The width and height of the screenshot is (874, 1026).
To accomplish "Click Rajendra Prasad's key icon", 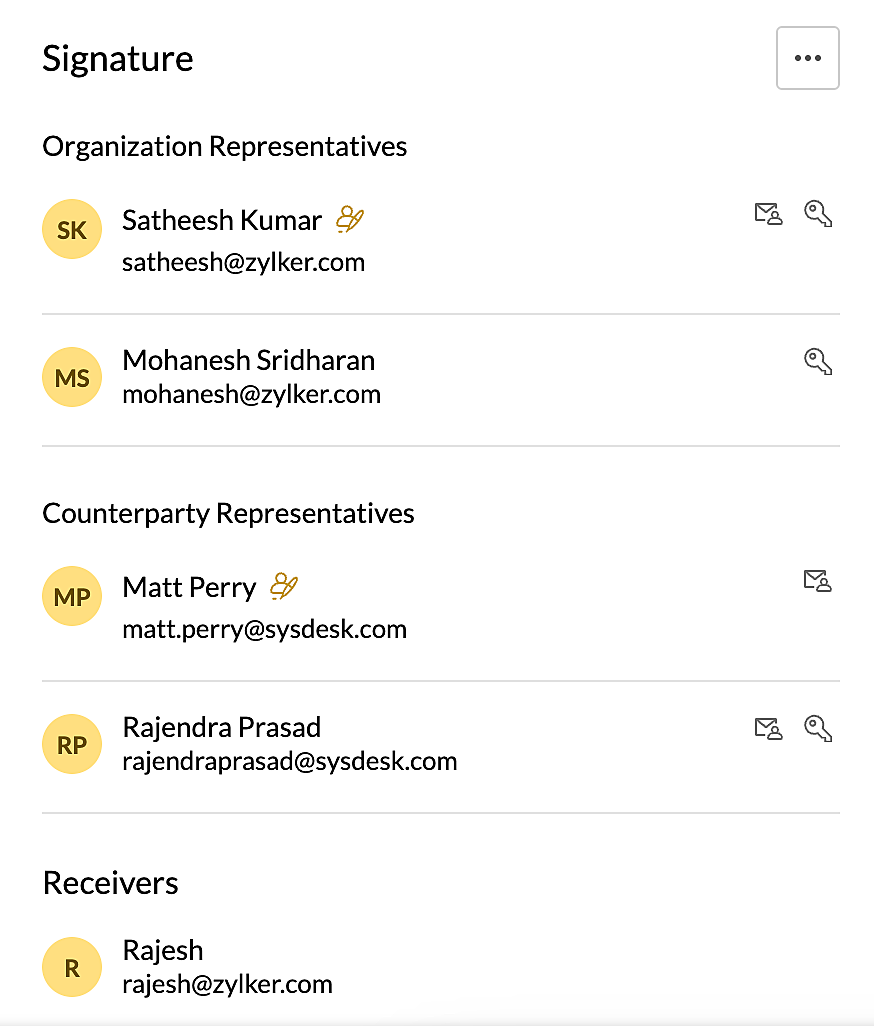I will tap(818, 728).
